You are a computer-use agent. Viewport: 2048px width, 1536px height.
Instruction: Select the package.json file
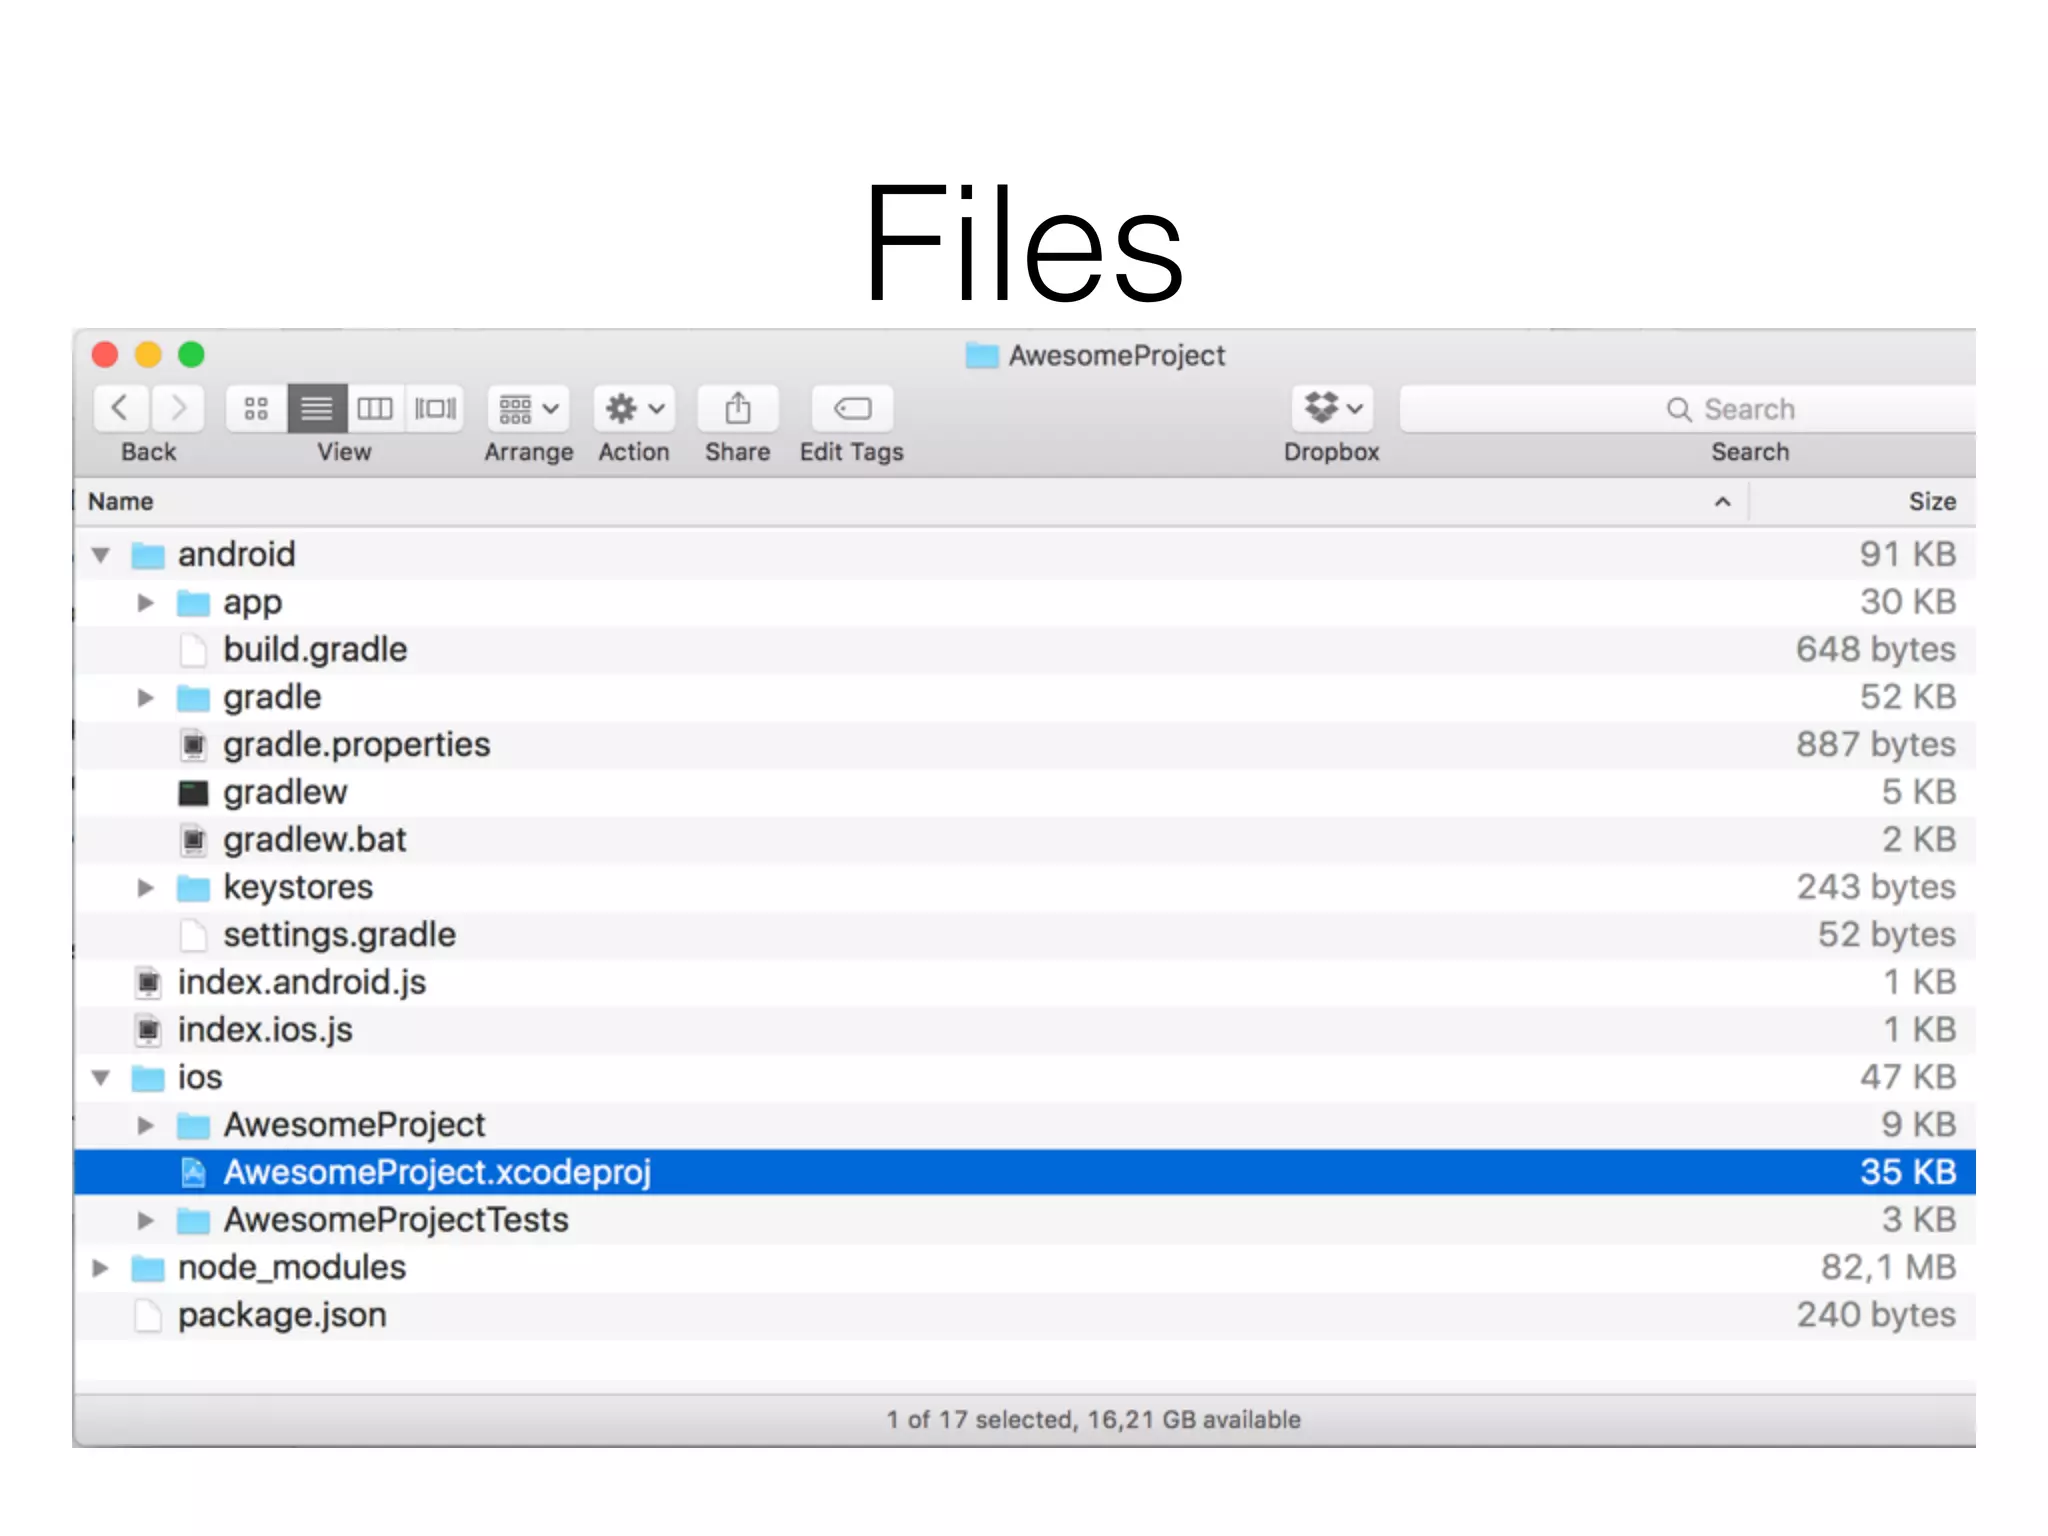(282, 1315)
